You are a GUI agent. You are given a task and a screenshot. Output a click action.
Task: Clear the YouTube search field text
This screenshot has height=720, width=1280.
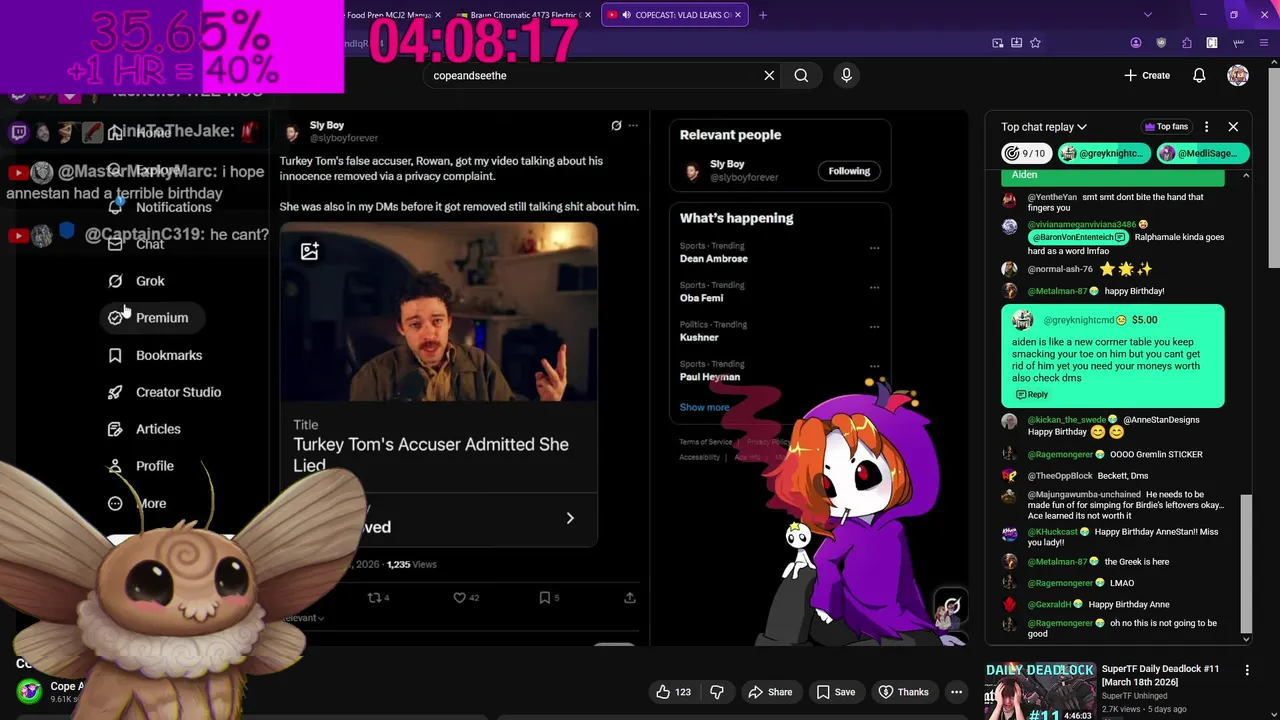click(769, 75)
